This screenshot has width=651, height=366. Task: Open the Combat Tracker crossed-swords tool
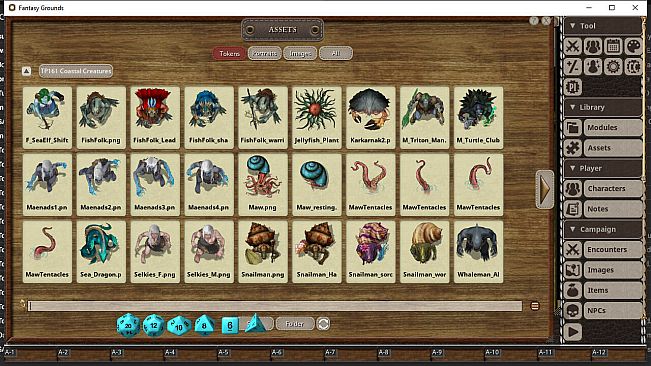573,46
